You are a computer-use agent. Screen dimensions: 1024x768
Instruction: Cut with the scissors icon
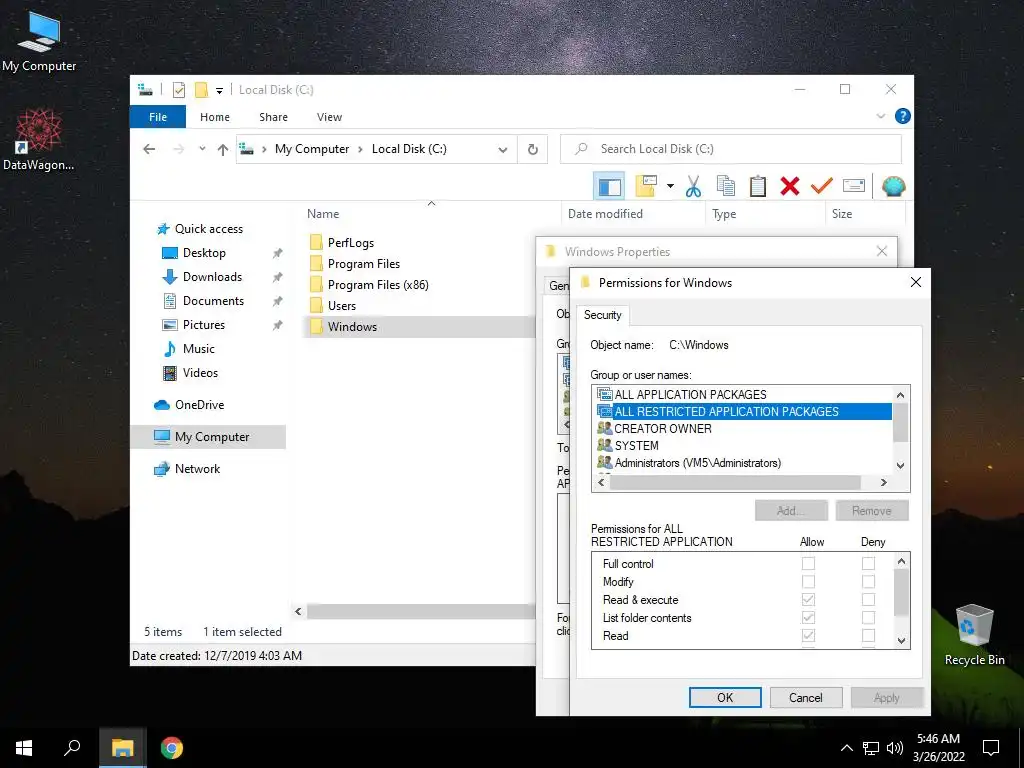693,187
